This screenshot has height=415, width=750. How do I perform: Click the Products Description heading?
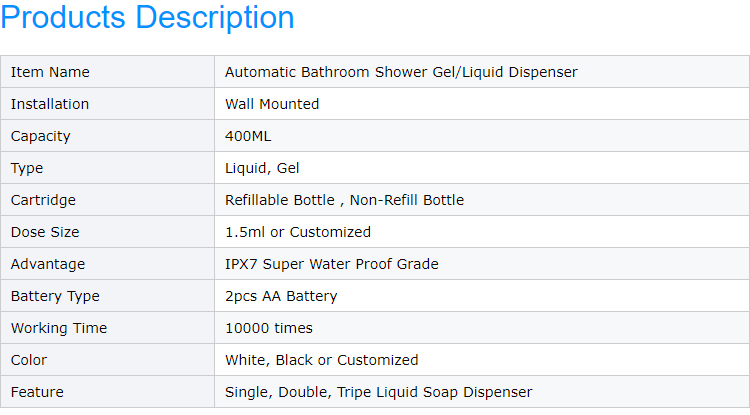(147, 19)
